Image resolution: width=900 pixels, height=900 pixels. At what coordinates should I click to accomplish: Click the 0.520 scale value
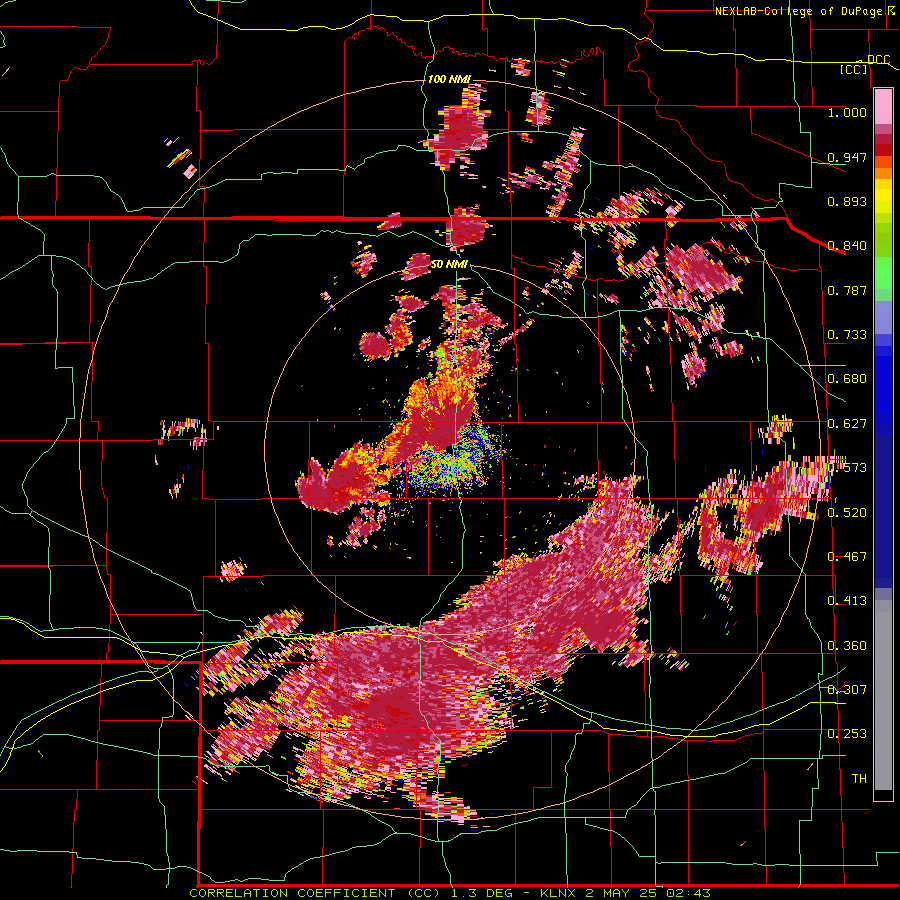tap(847, 513)
